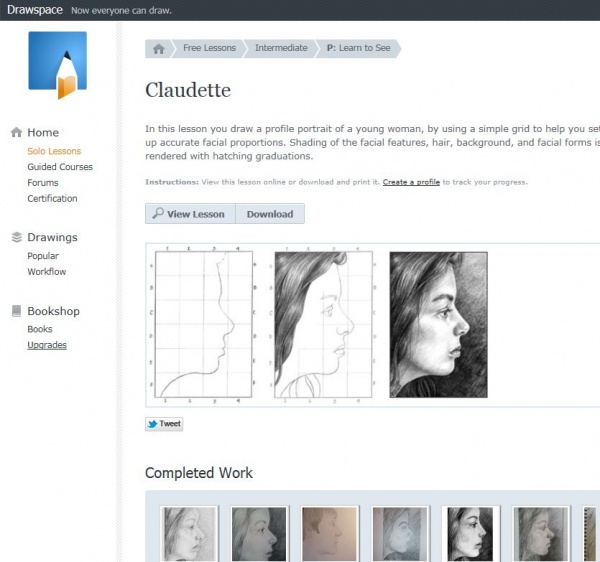The height and width of the screenshot is (562, 600).
Task: Open Solo Lessons
Action: (x=54, y=151)
